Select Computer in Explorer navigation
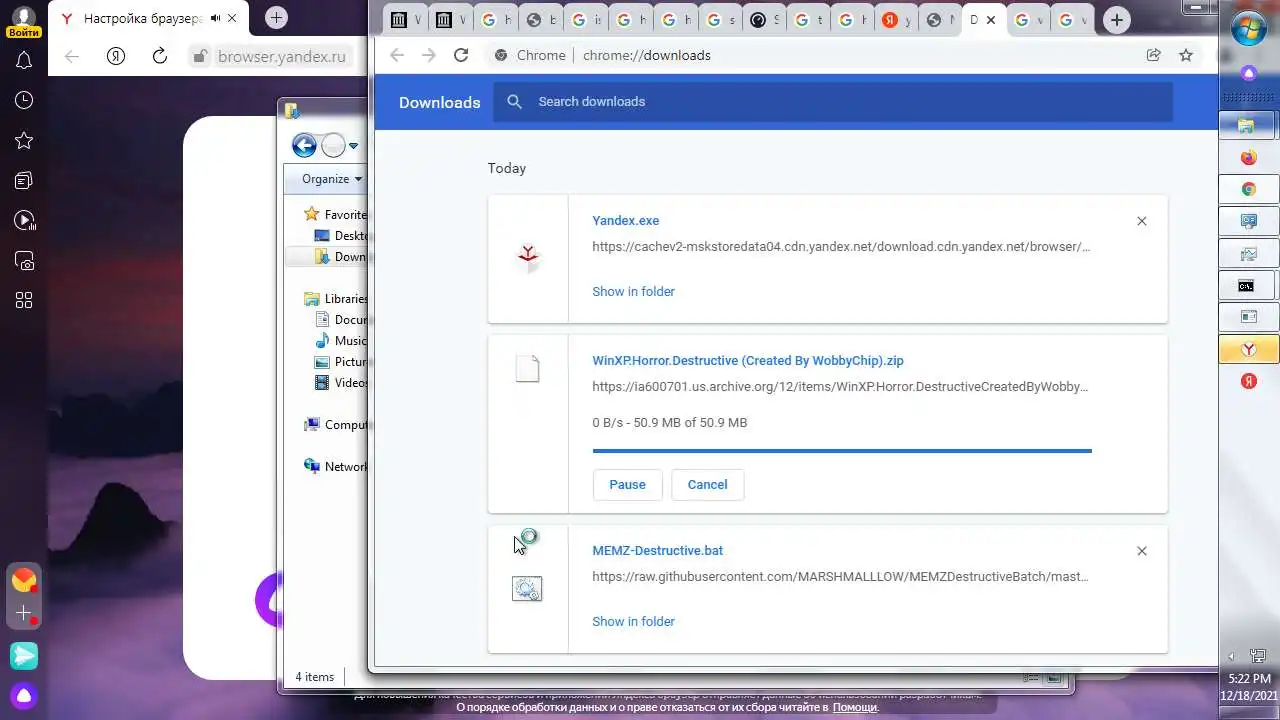Screen dimensions: 1280x720 [335, 424]
